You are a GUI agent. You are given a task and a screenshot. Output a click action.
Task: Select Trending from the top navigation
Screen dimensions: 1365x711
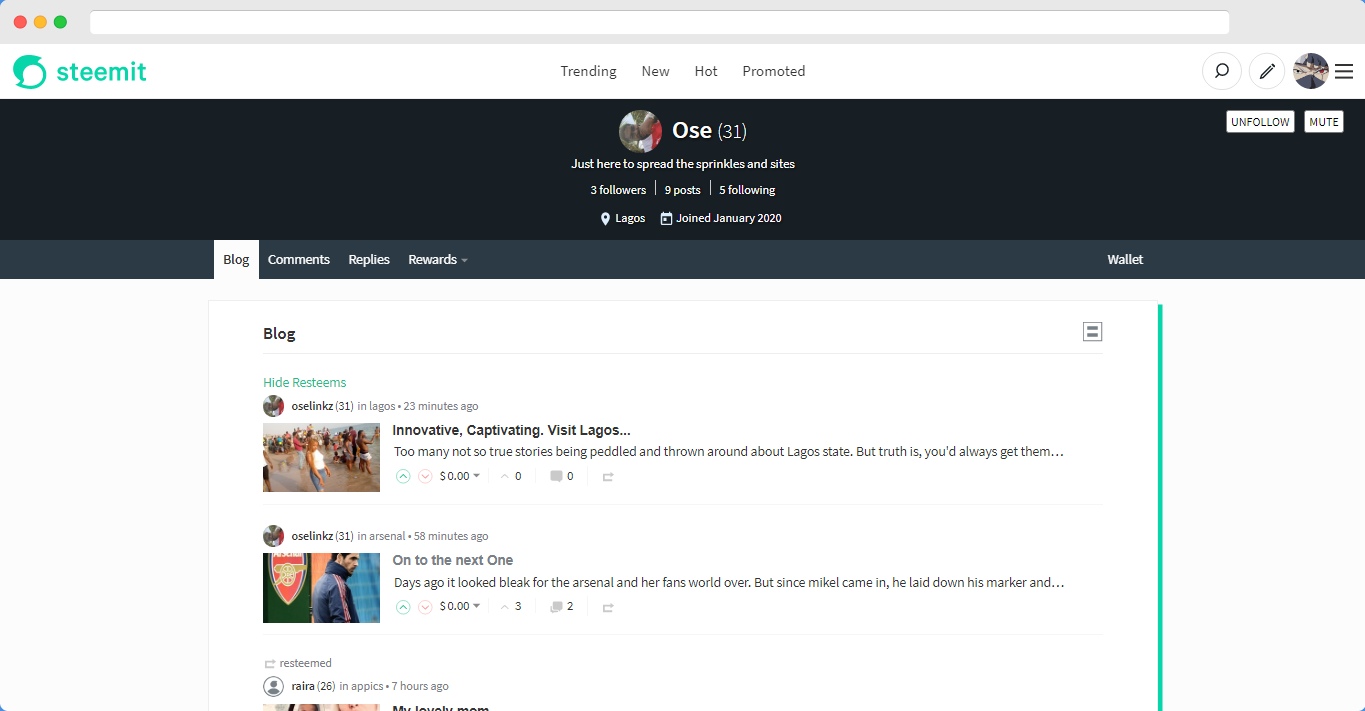588,71
